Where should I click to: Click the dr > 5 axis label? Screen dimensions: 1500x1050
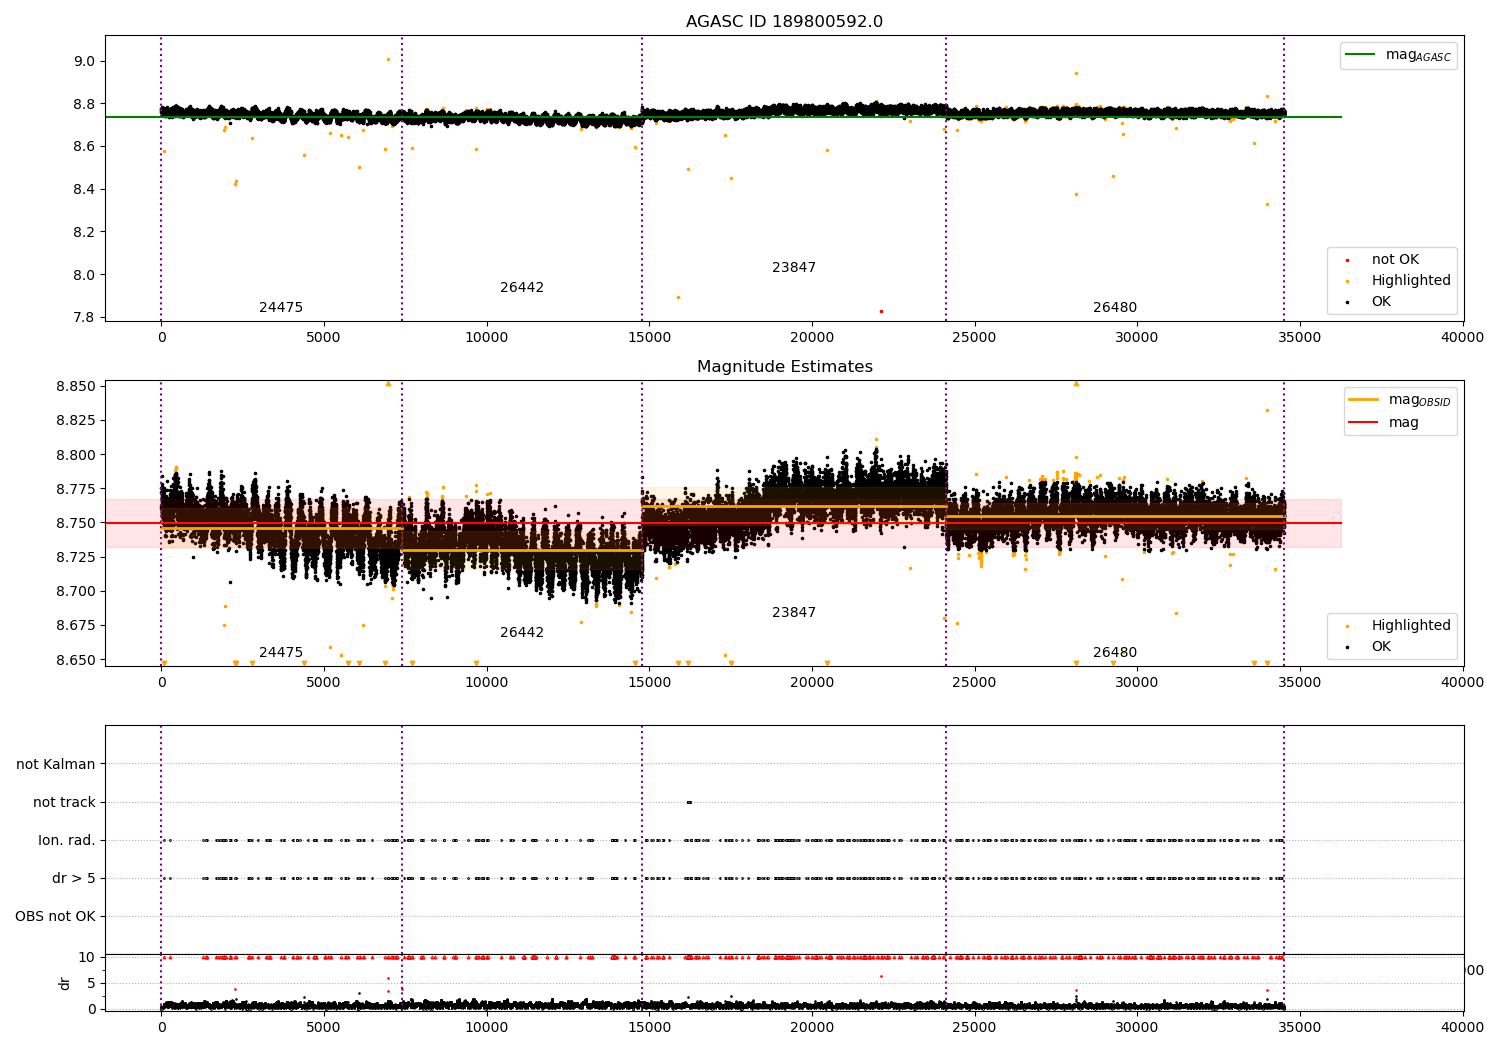point(74,879)
